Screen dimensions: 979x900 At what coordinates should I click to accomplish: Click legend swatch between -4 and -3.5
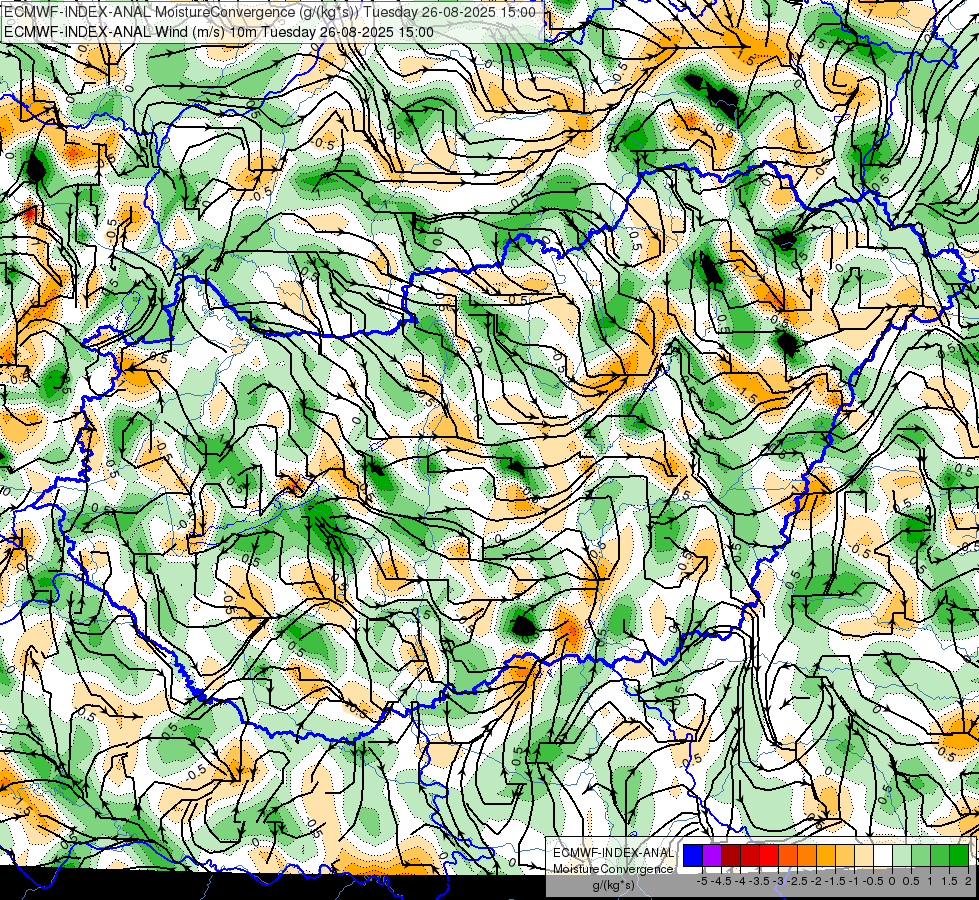click(x=750, y=855)
